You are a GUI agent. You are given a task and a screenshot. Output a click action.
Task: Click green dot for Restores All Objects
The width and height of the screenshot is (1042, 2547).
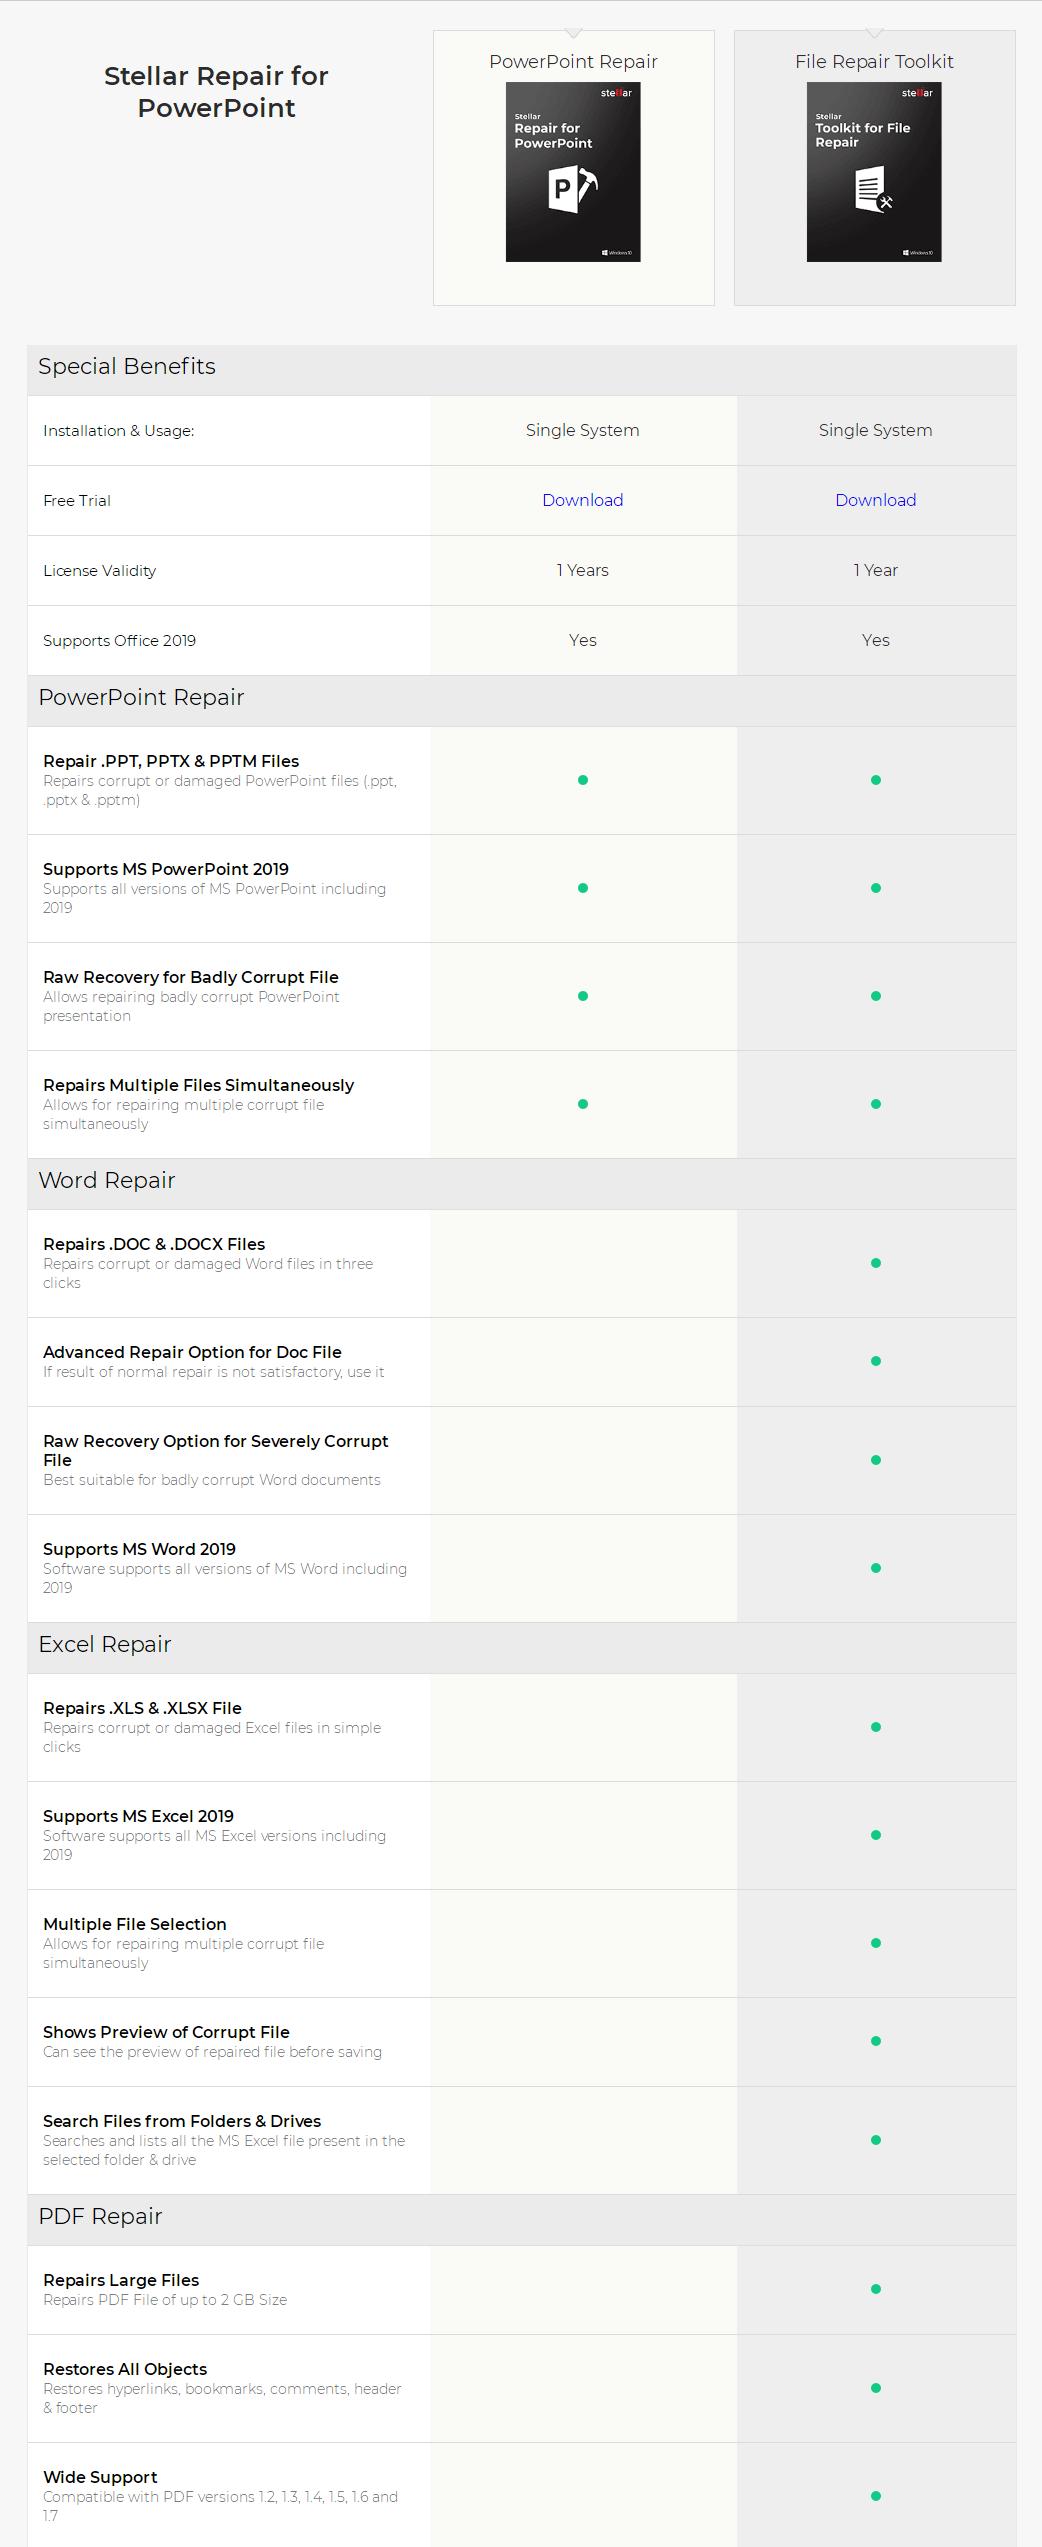(876, 2388)
